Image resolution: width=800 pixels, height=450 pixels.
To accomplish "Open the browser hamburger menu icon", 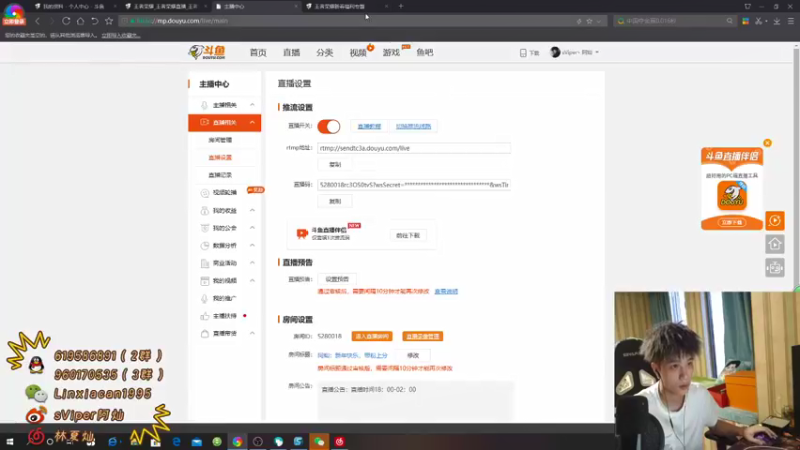I will click(x=791, y=21).
